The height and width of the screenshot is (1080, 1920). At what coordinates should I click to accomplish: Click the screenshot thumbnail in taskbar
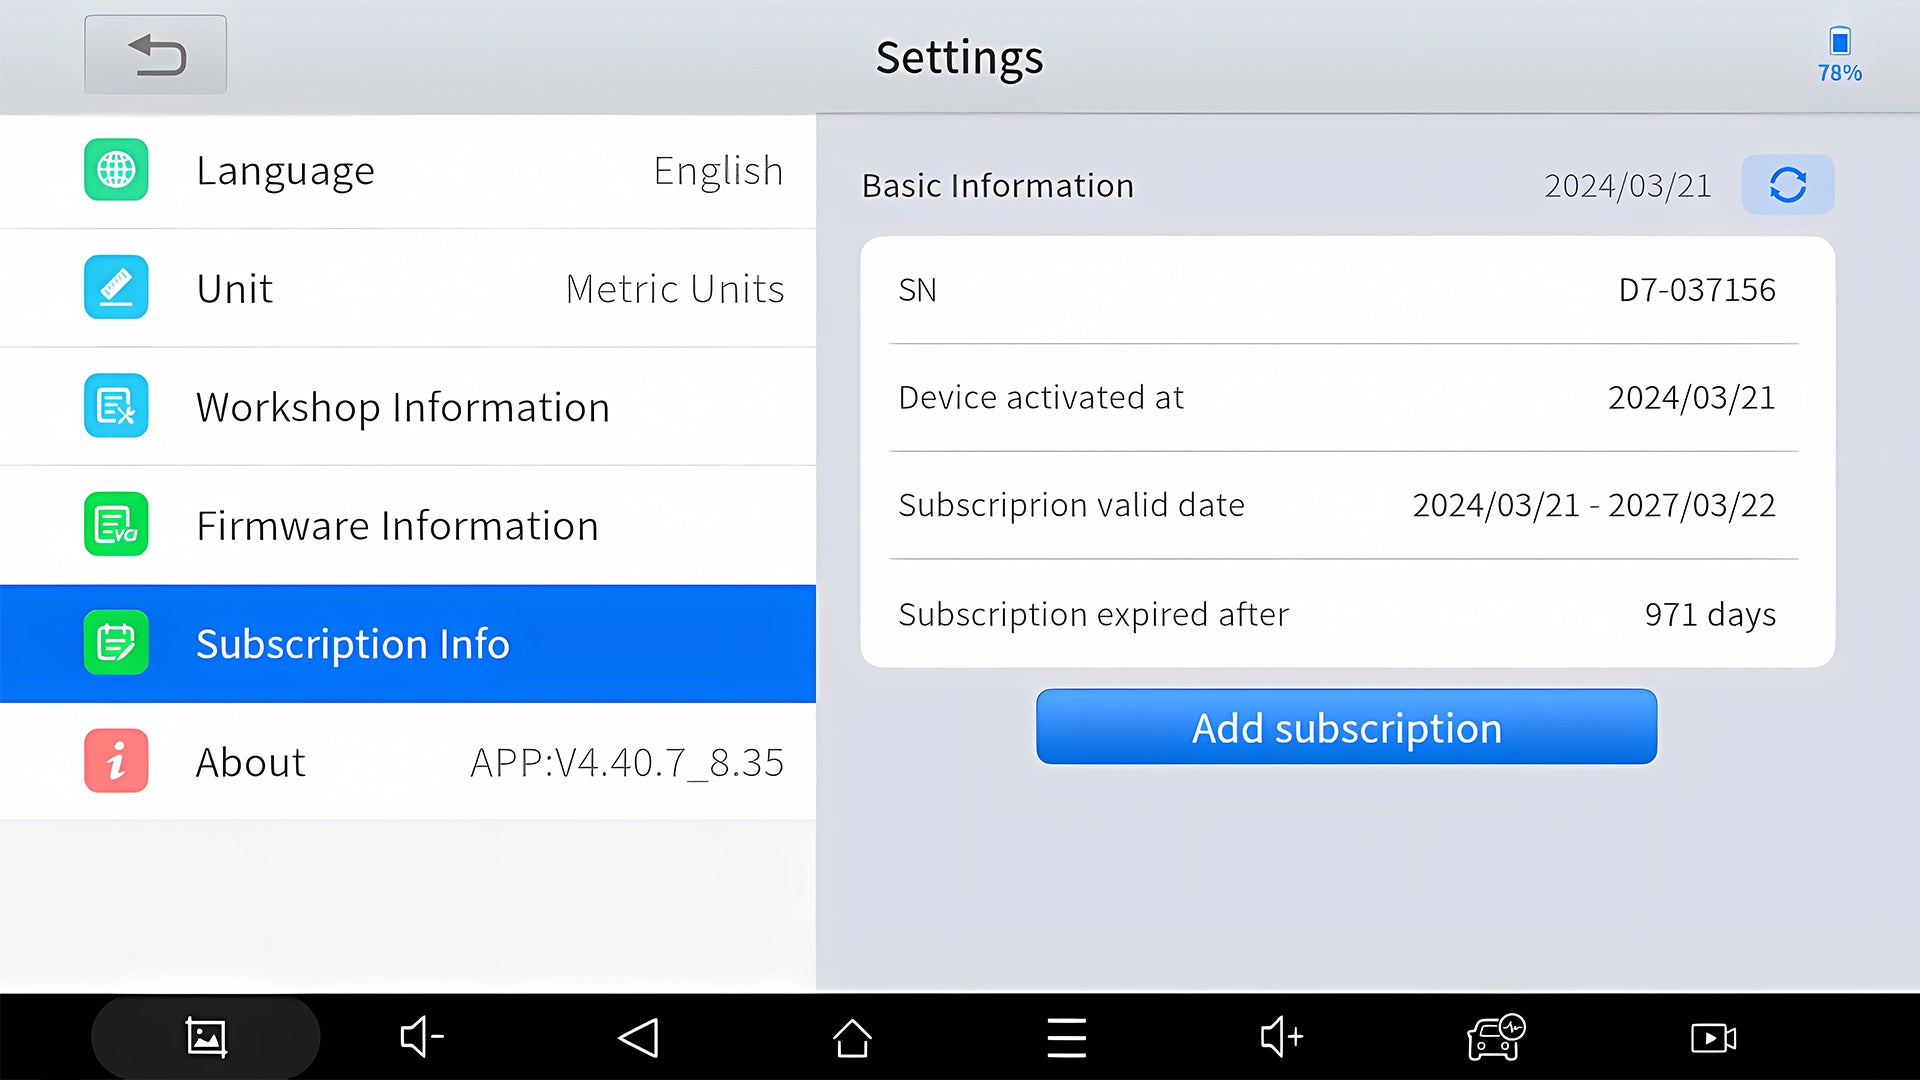(206, 1036)
